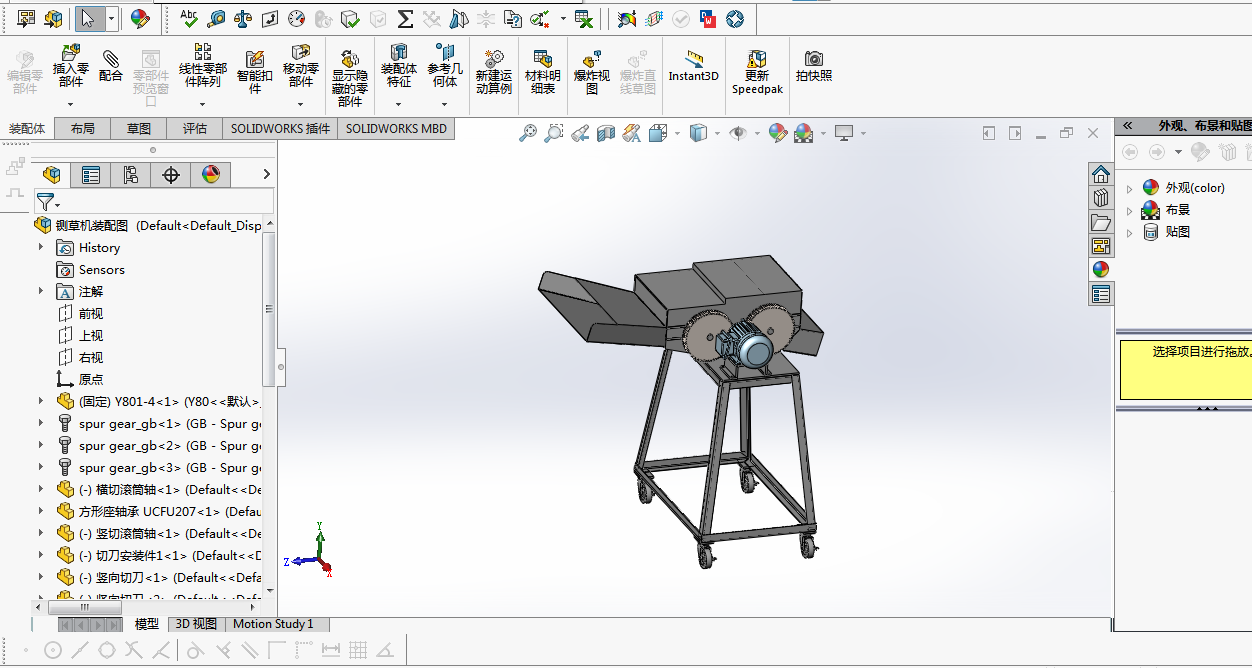
Task: Open the DisplayManager color sphere tab
Action: (x=211, y=175)
